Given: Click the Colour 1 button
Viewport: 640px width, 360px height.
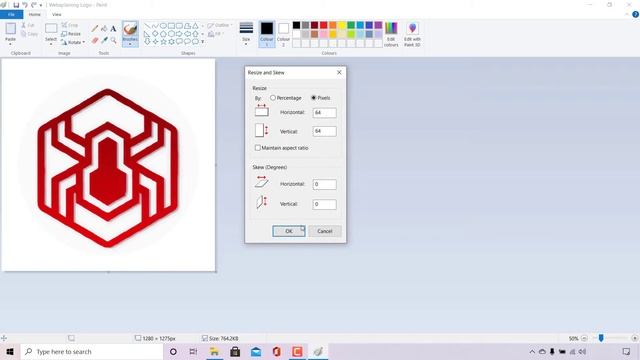Looking at the screenshot, I should [267, 34].
